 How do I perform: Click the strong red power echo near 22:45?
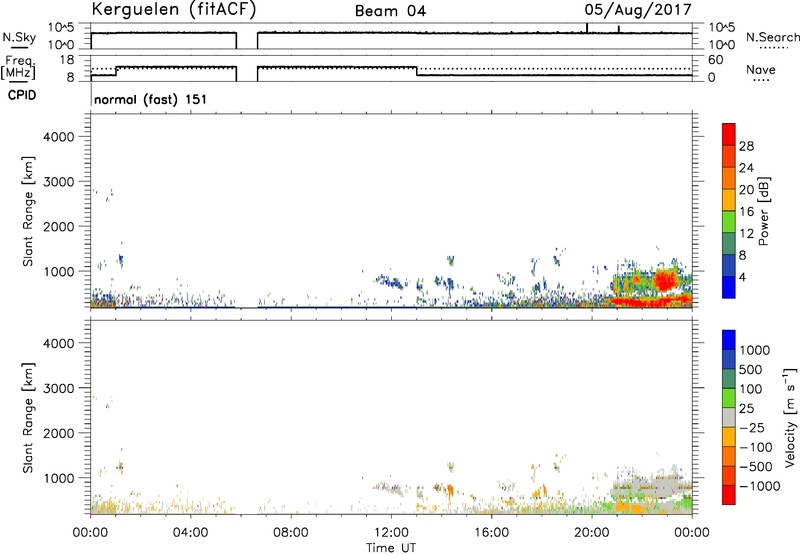click(x=664, y=280)
